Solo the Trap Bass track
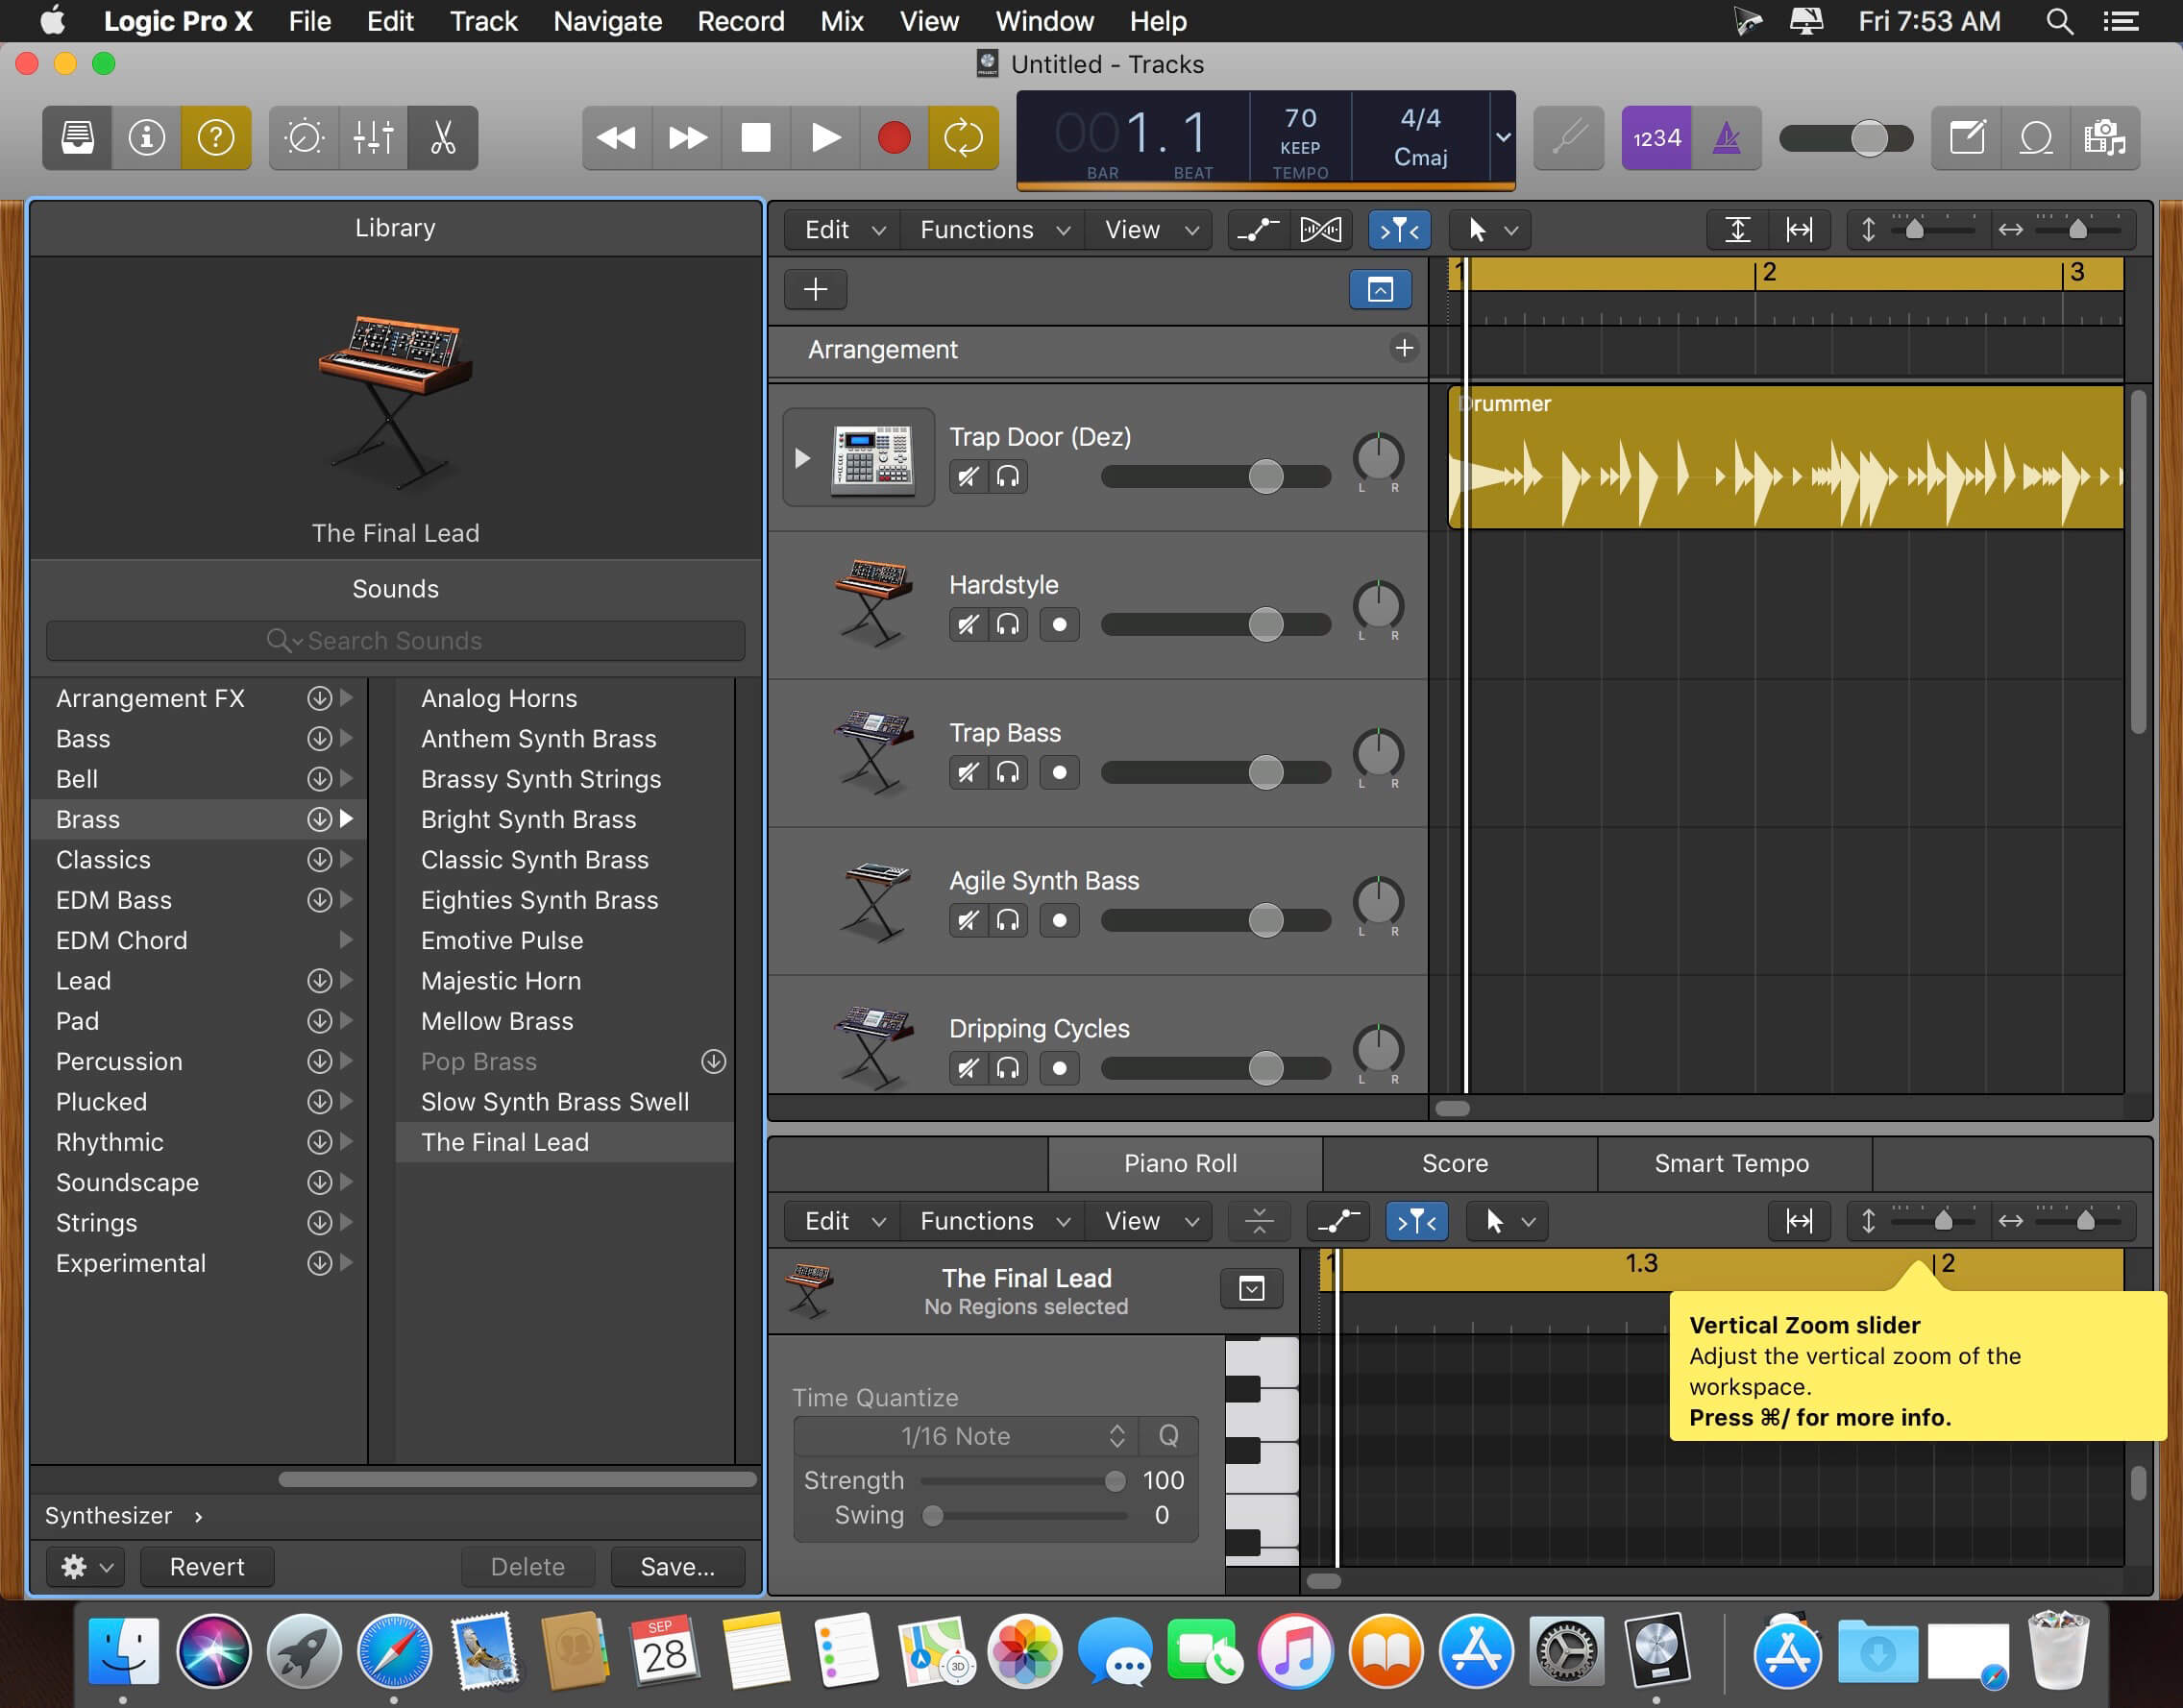The width and height of the screenshot is (2183, 1708). pyautogui.click(x=1008, y=773)
